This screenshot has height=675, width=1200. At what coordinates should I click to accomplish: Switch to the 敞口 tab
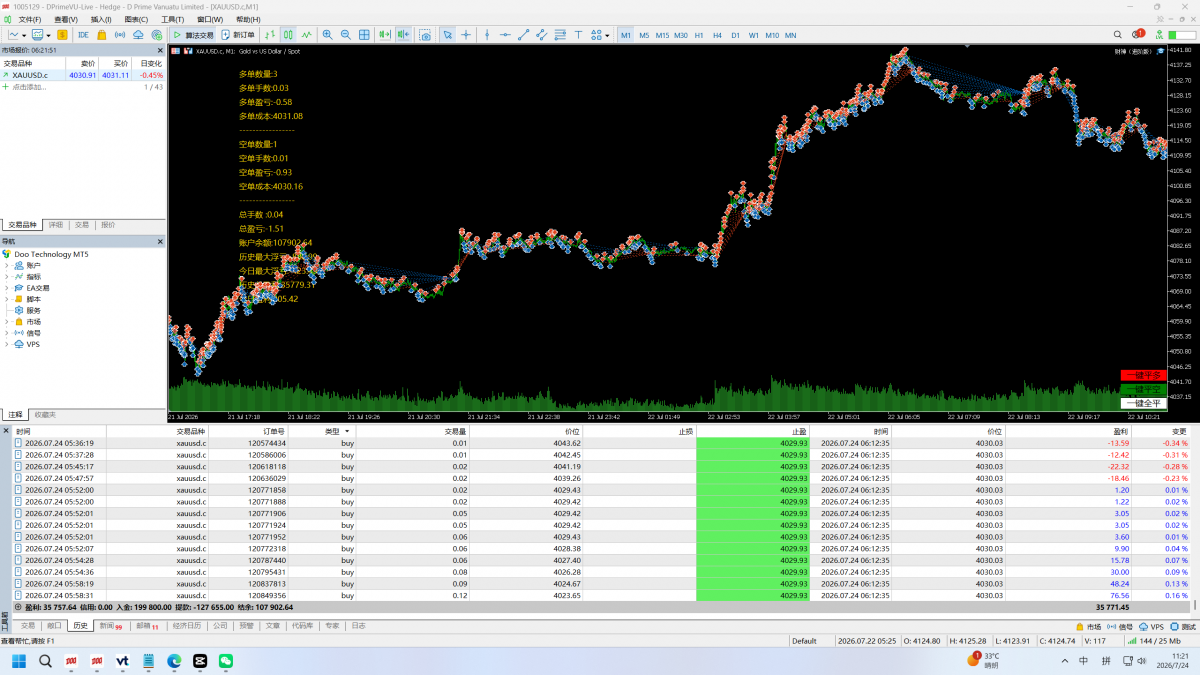(x=54, y=625)
